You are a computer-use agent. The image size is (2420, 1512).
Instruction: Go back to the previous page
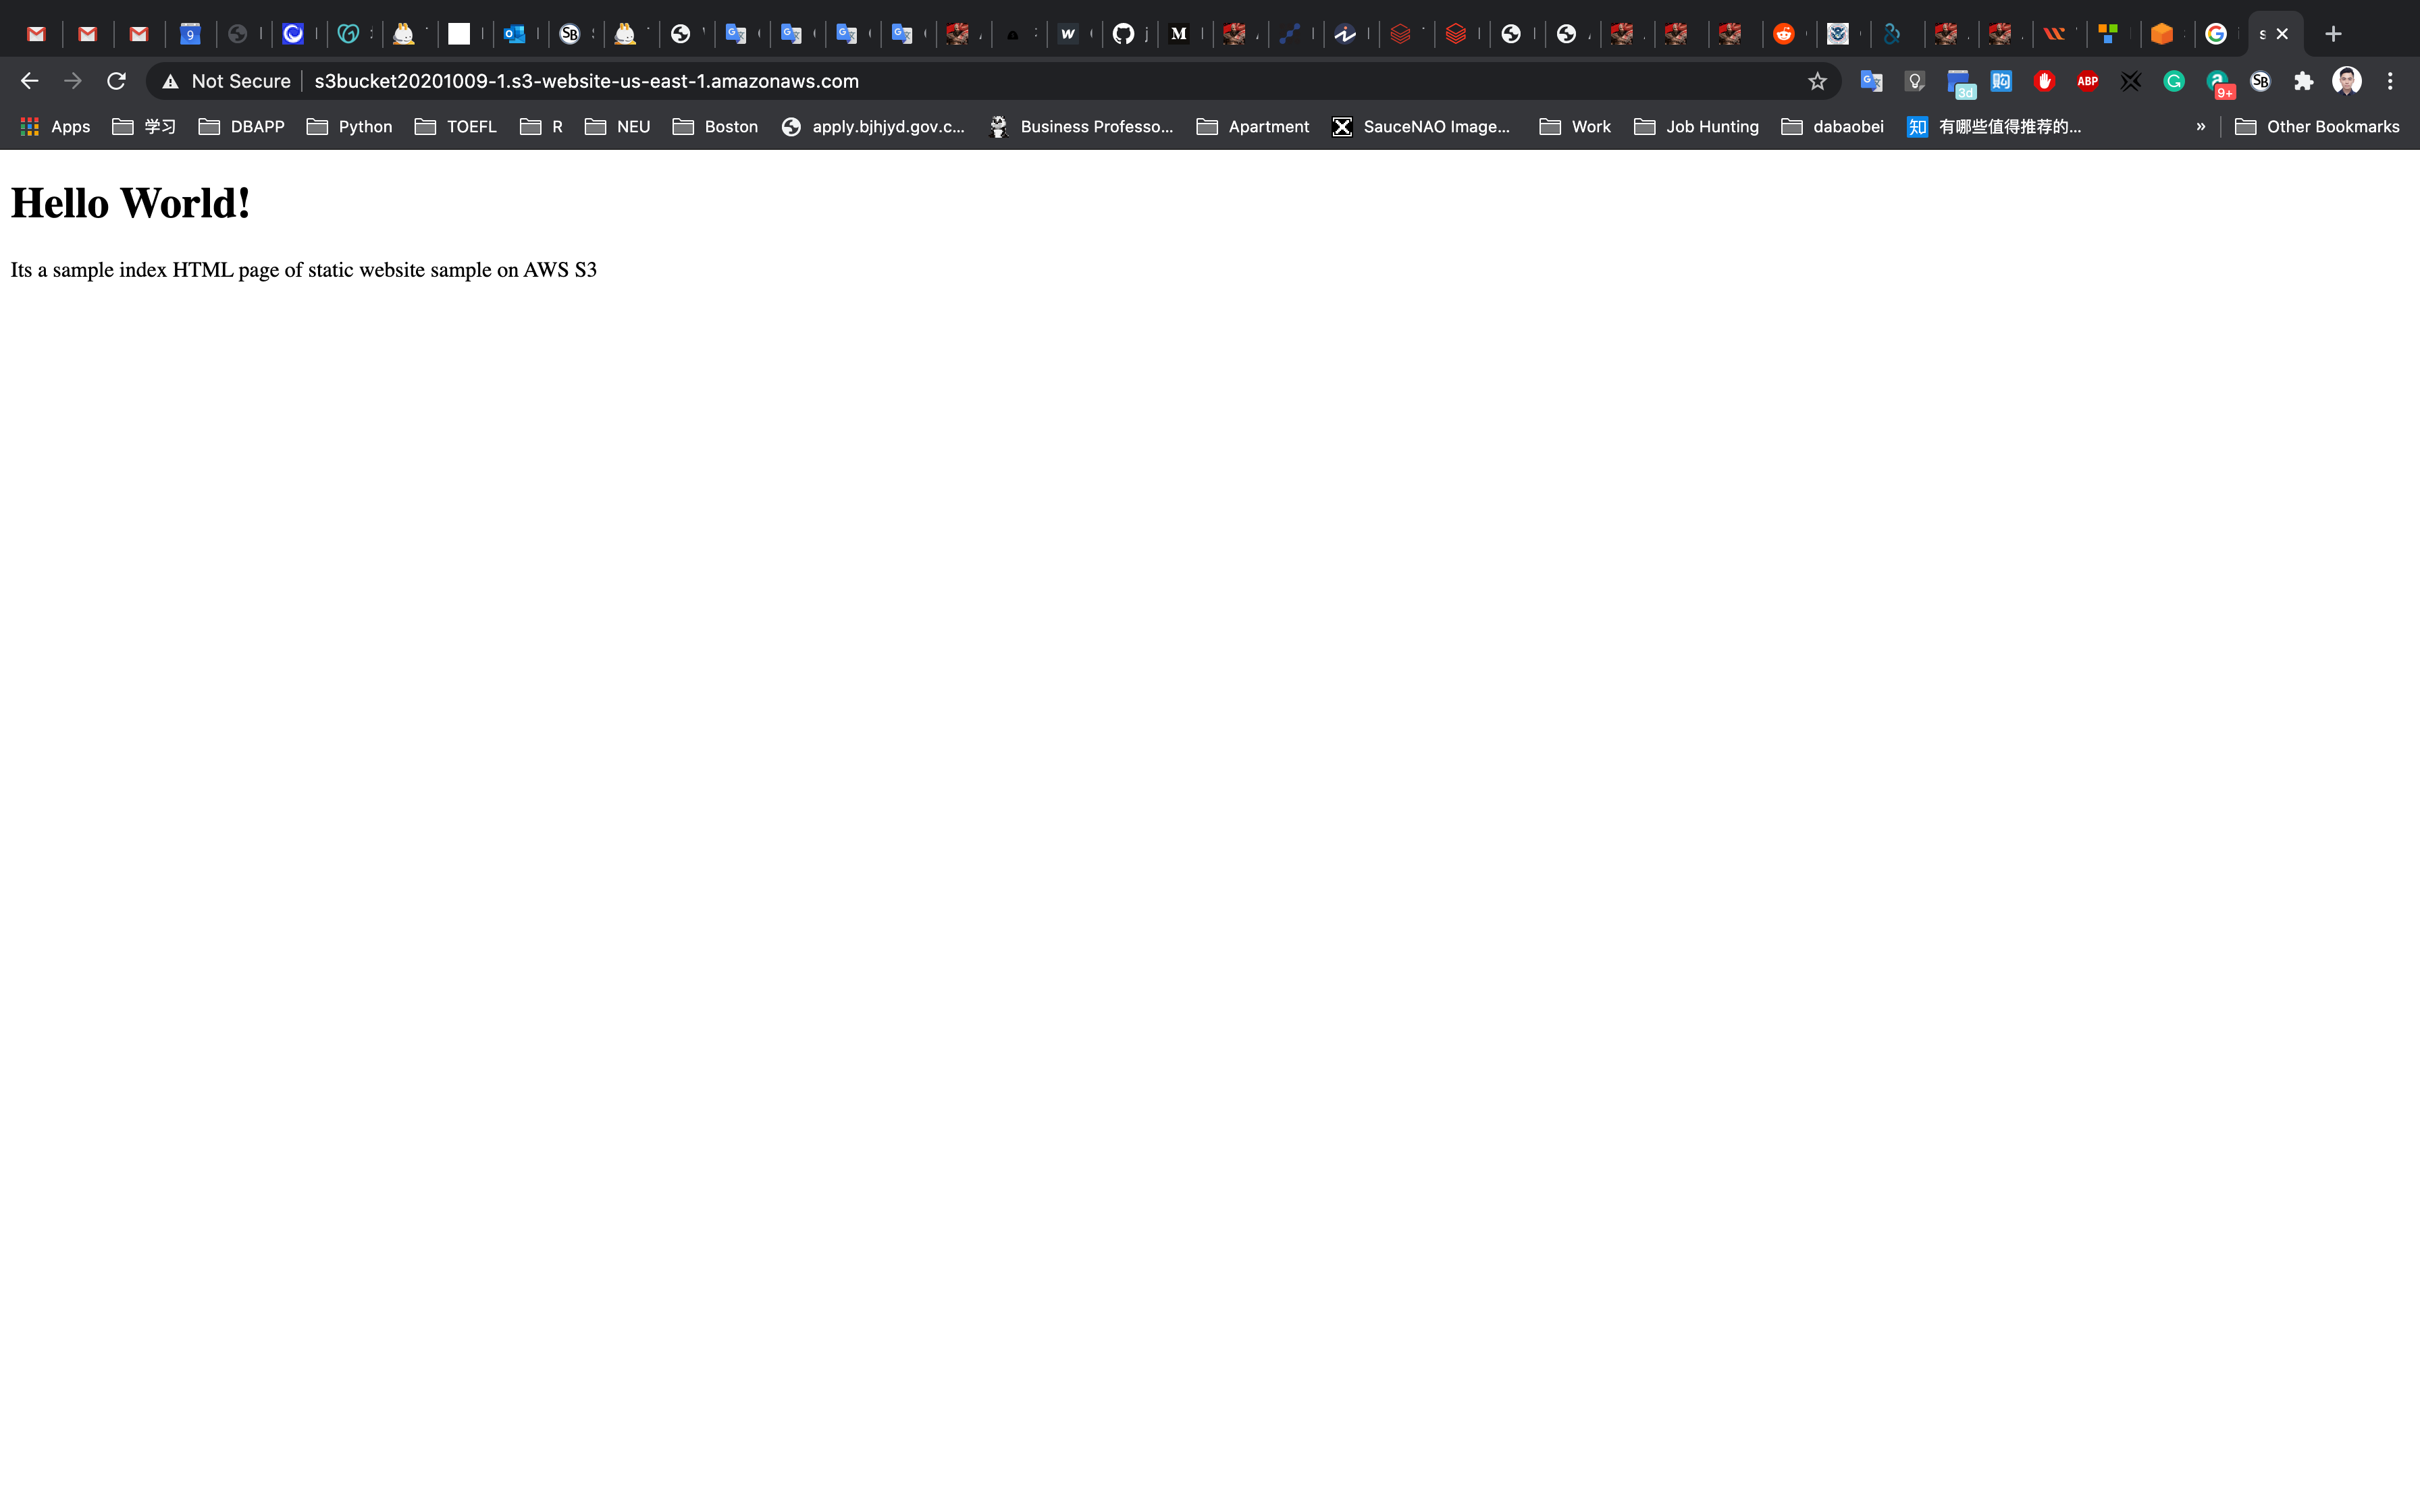29,81
